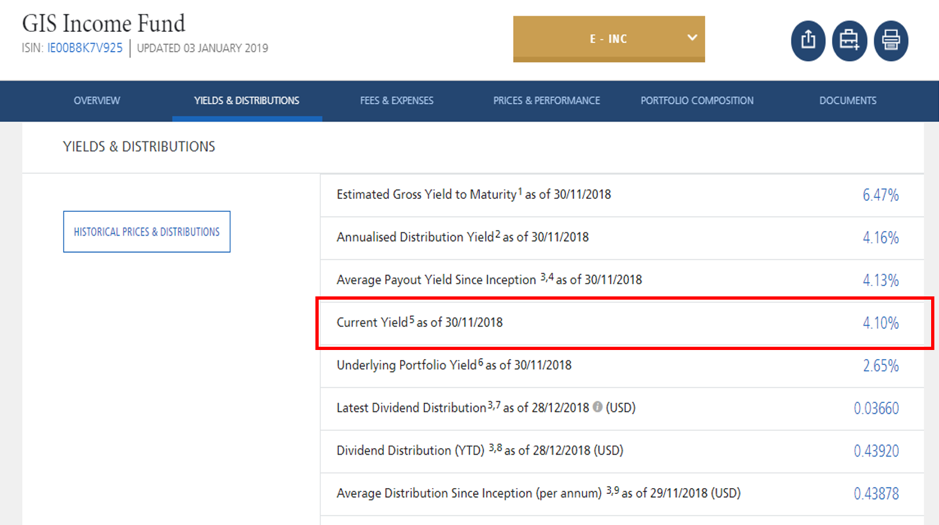
Task: Click the Historical Prices & Distributions button
Action: pyautogui.click(x=147, y=232)
